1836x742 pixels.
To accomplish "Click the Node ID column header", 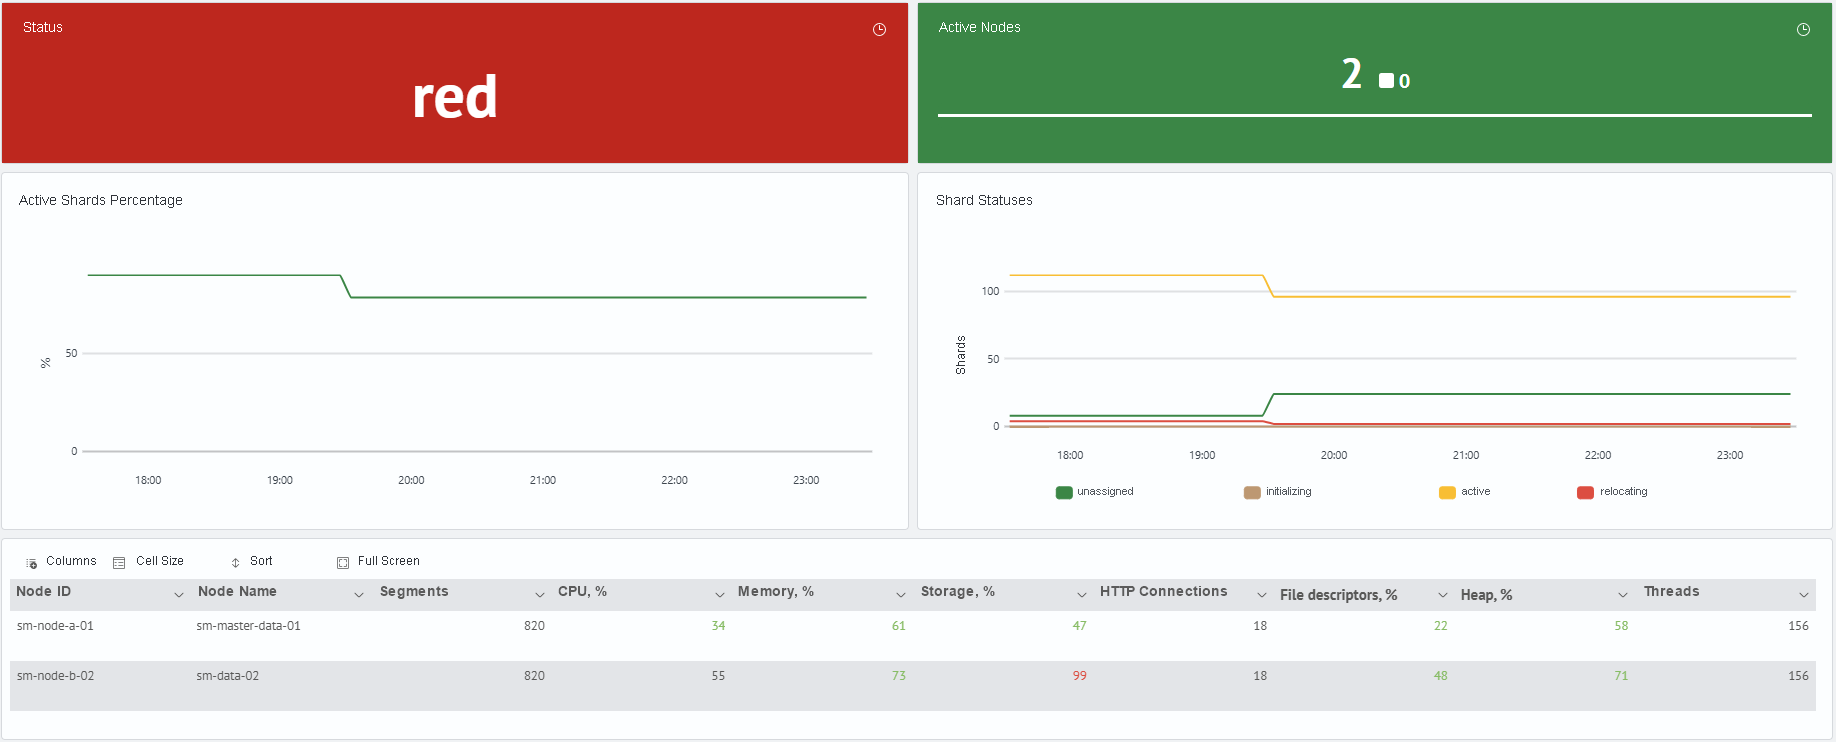I will (43, 592).
